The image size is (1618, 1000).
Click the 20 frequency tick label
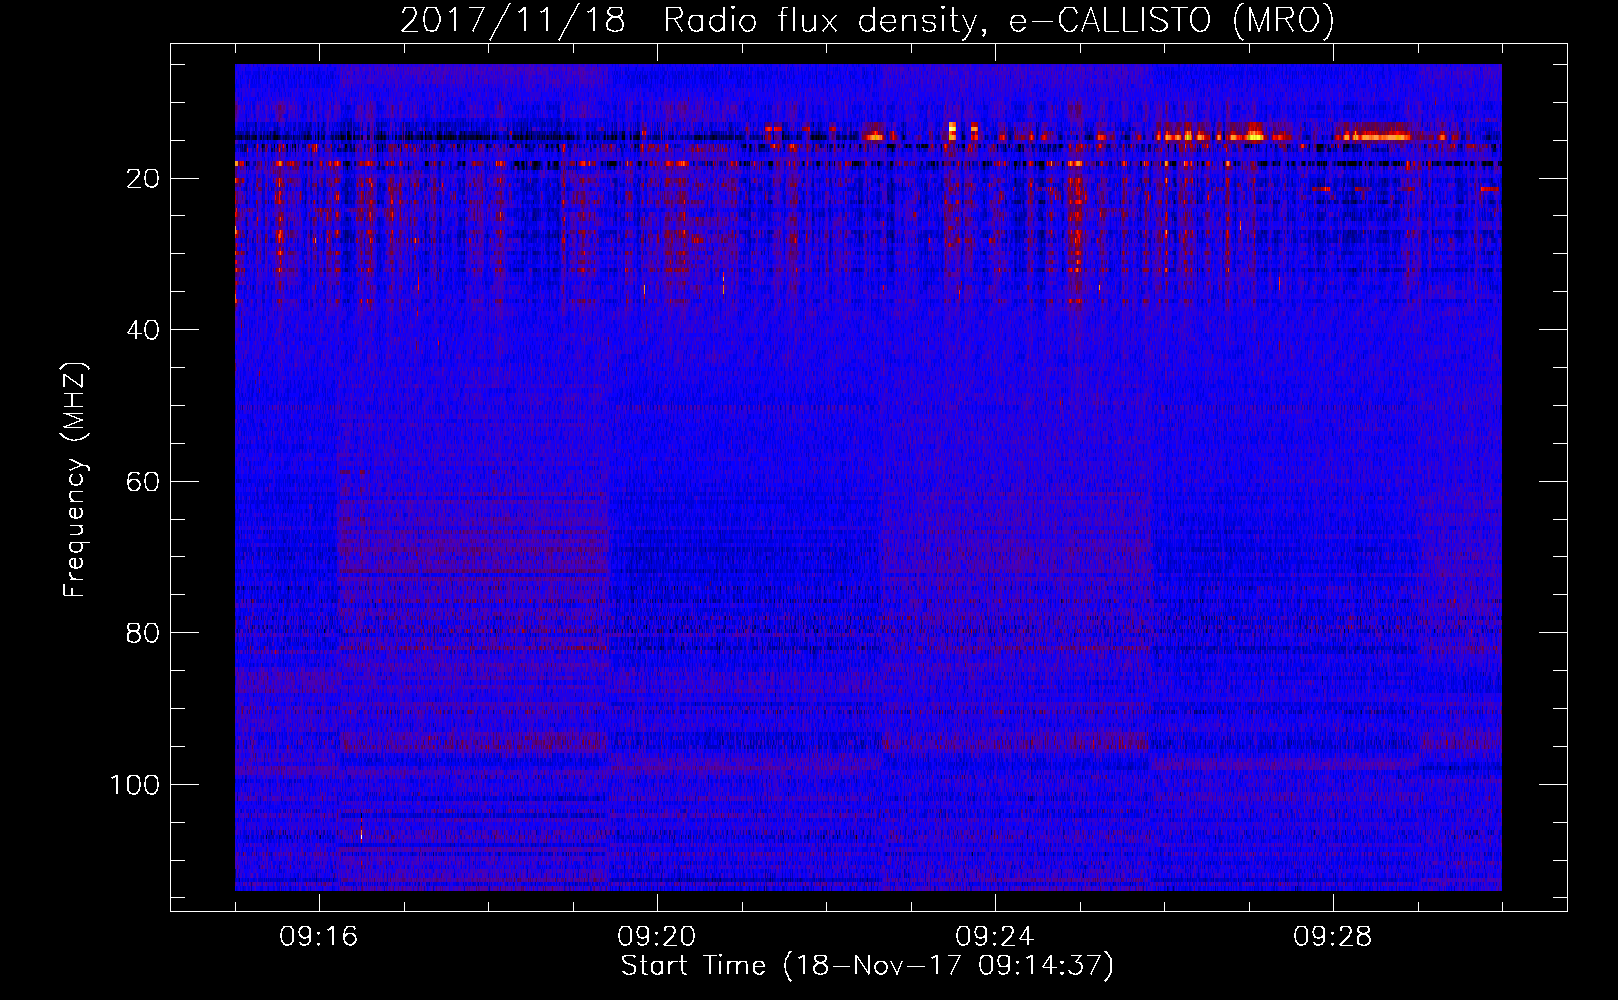tap(143, 179)
